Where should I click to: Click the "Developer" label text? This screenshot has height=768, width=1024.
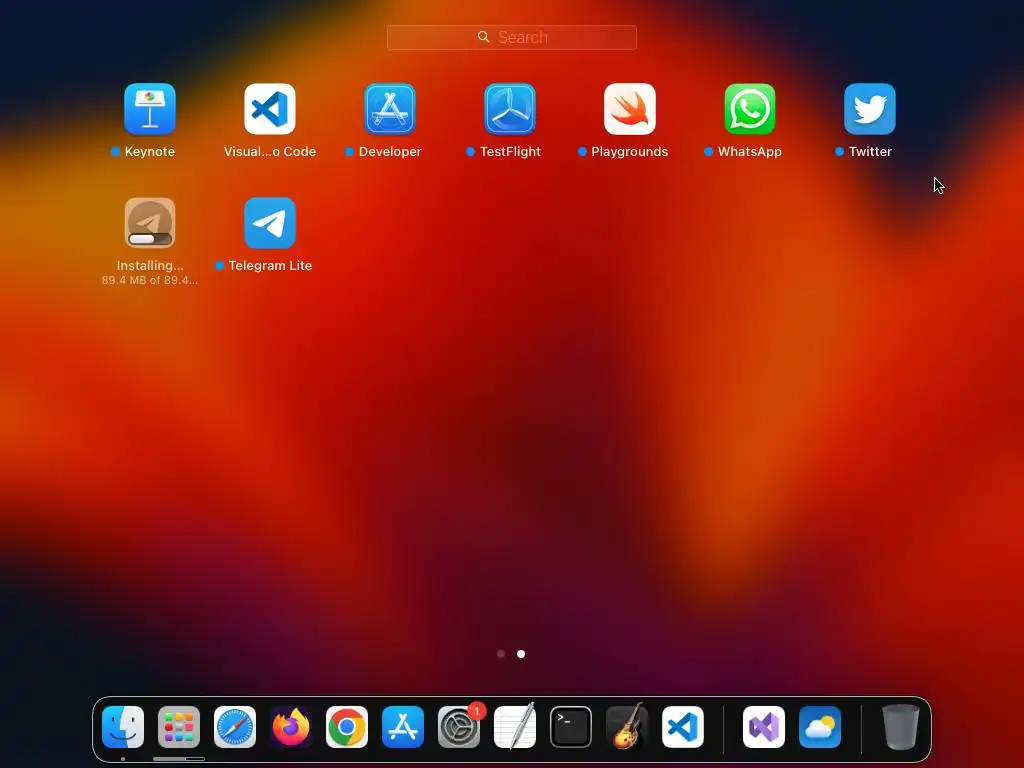[x=390, y=152]
